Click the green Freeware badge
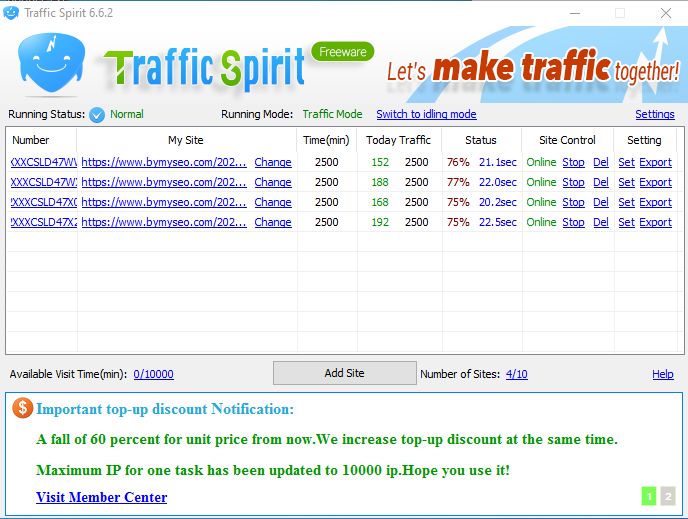Image resolution: width=688 pixels, height=519 pixels. pos(343,52)
